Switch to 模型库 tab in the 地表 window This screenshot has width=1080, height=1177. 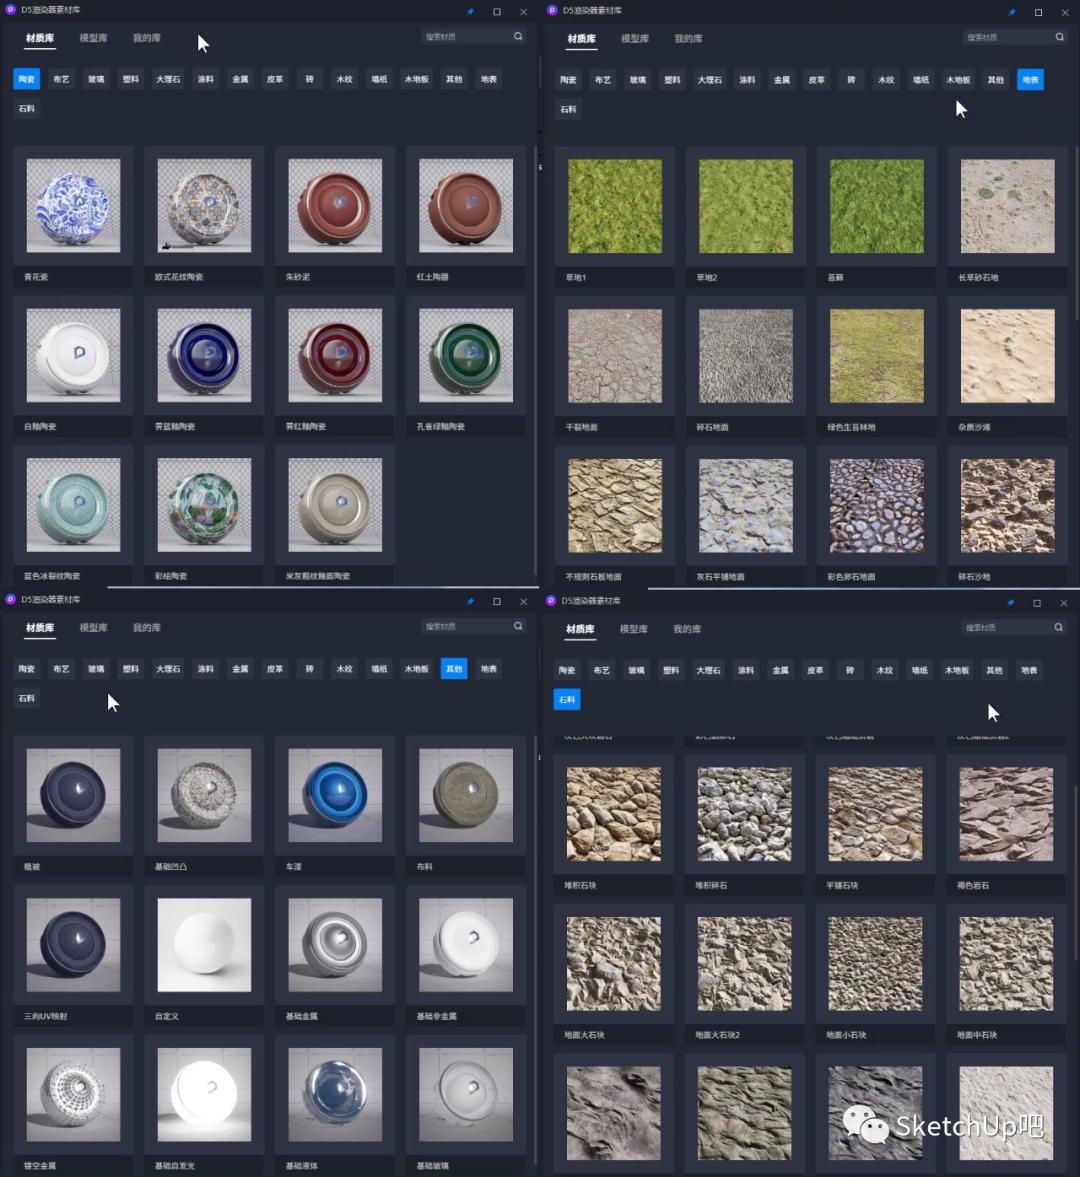[x=635, y=38]
